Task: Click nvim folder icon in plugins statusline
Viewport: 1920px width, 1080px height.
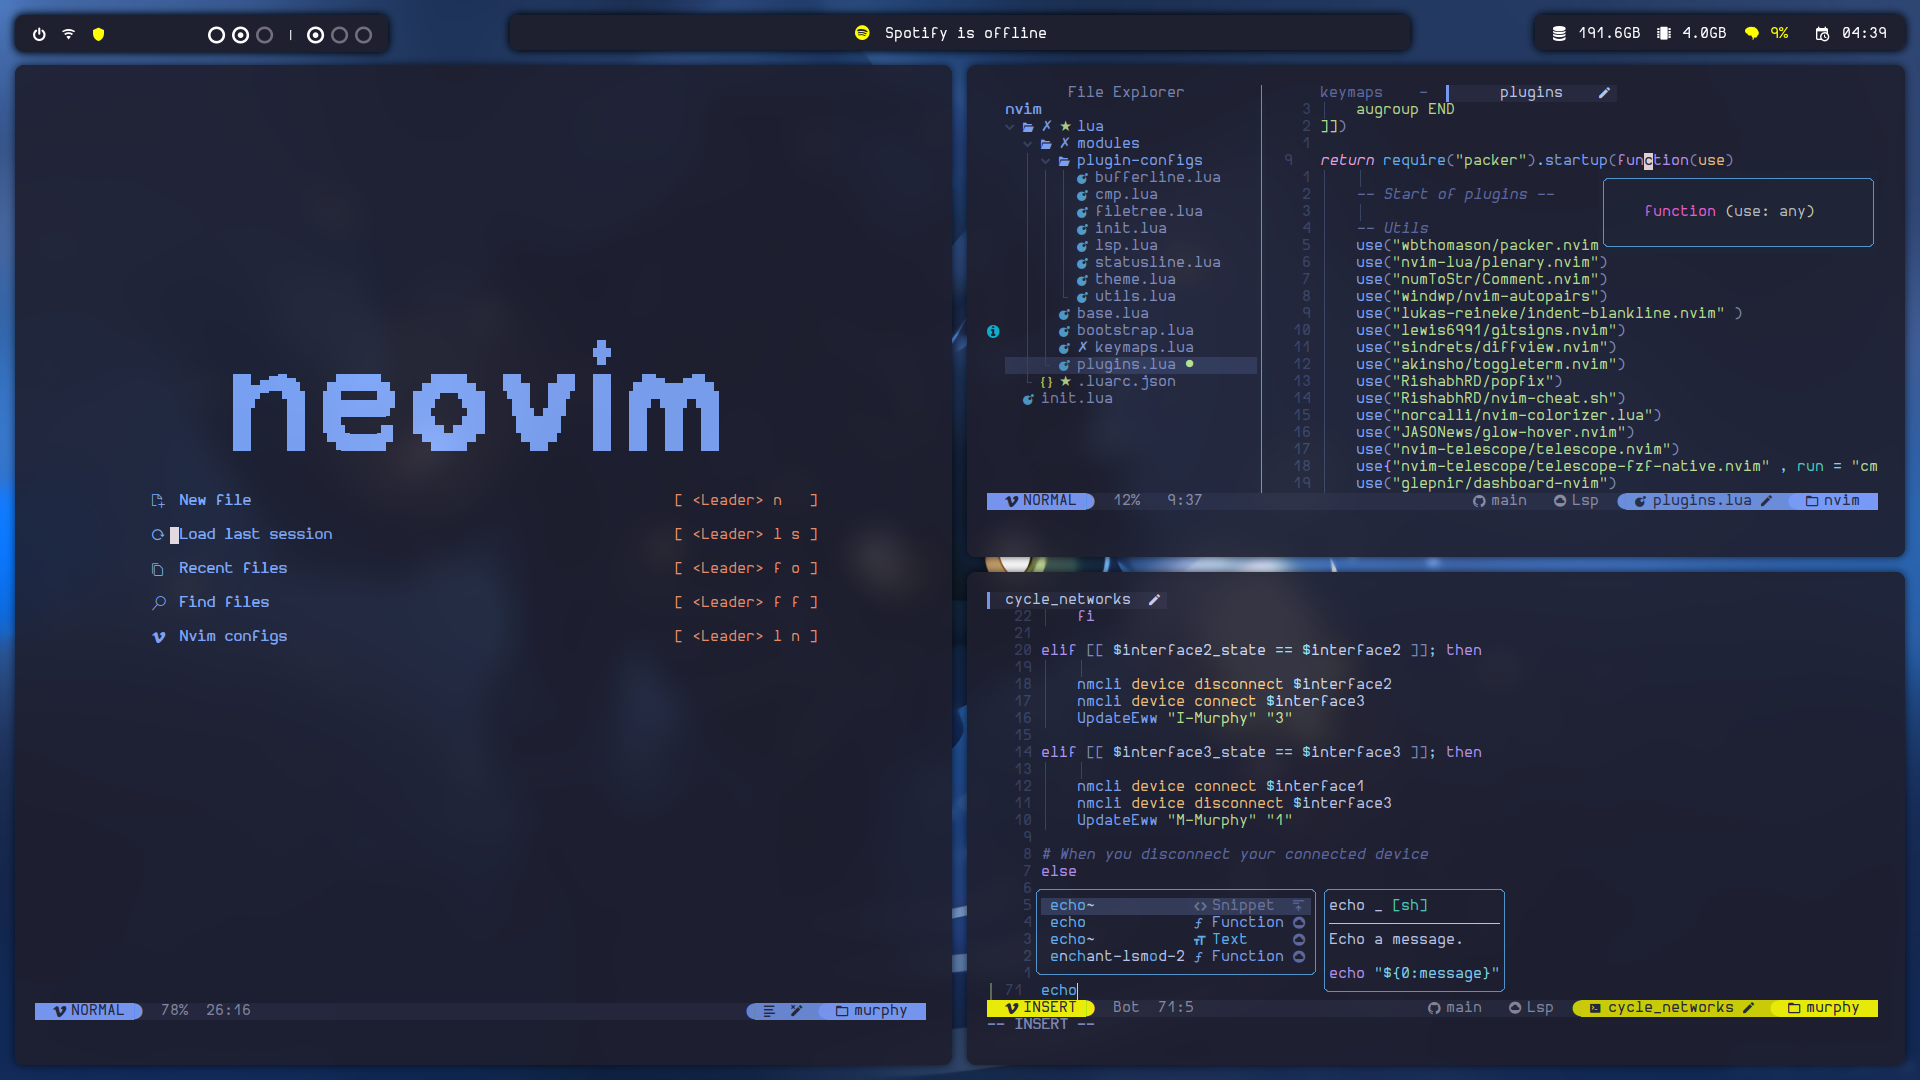Action: click(1811, 501)
